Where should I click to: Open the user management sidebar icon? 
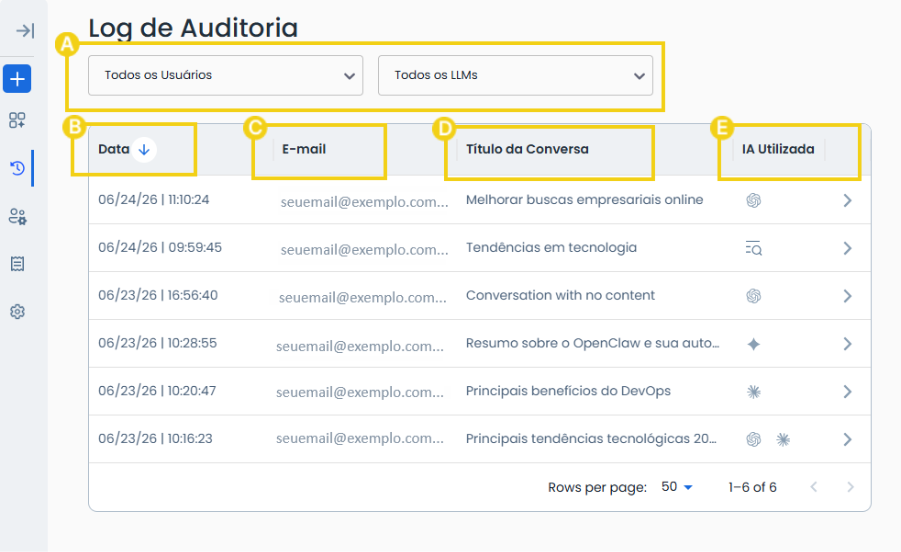(17, 217)
